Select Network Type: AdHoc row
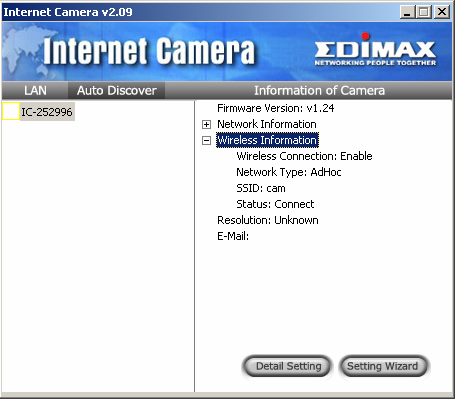This screenshot has width=455, height=399. (x=289, y=172)
